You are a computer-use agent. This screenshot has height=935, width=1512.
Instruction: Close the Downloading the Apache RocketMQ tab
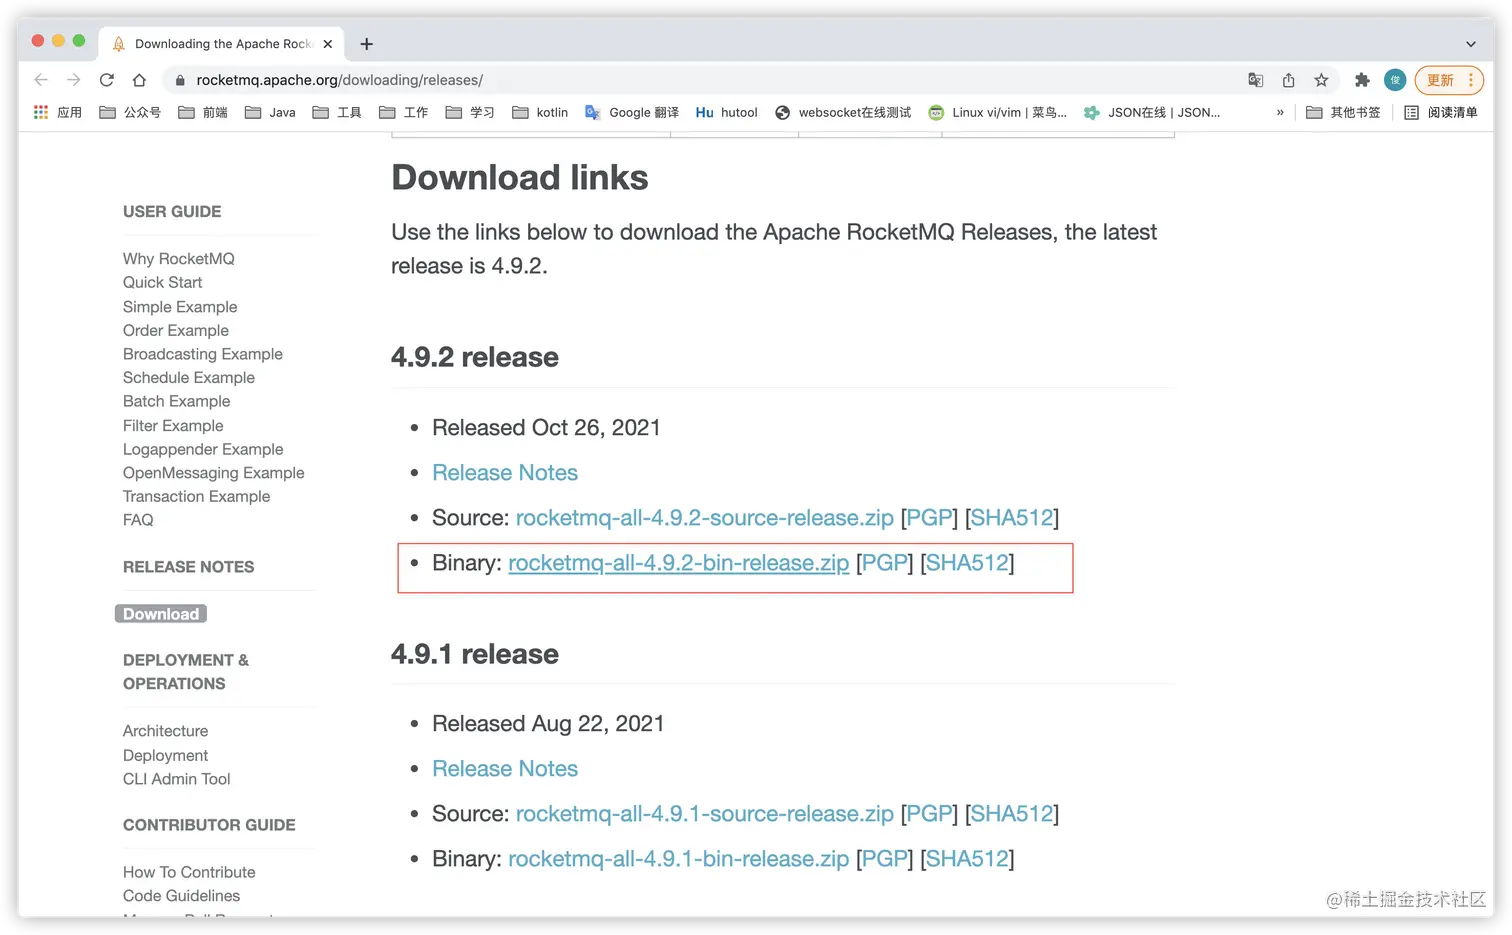point(327,44)
